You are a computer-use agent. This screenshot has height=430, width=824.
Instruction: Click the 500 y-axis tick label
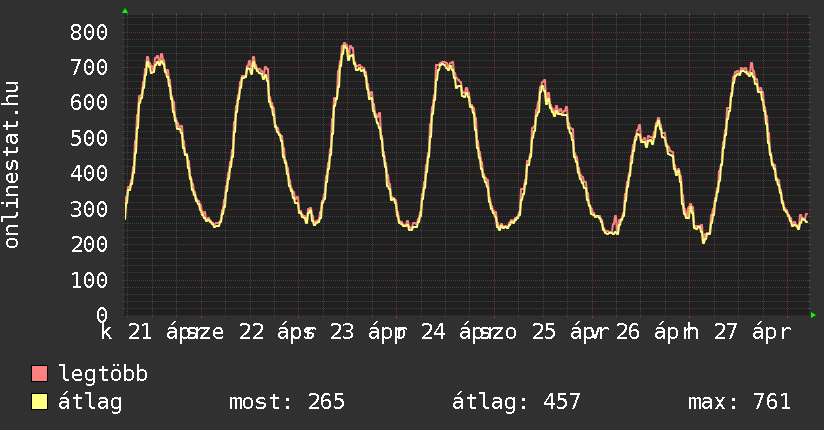pos(89,138)
